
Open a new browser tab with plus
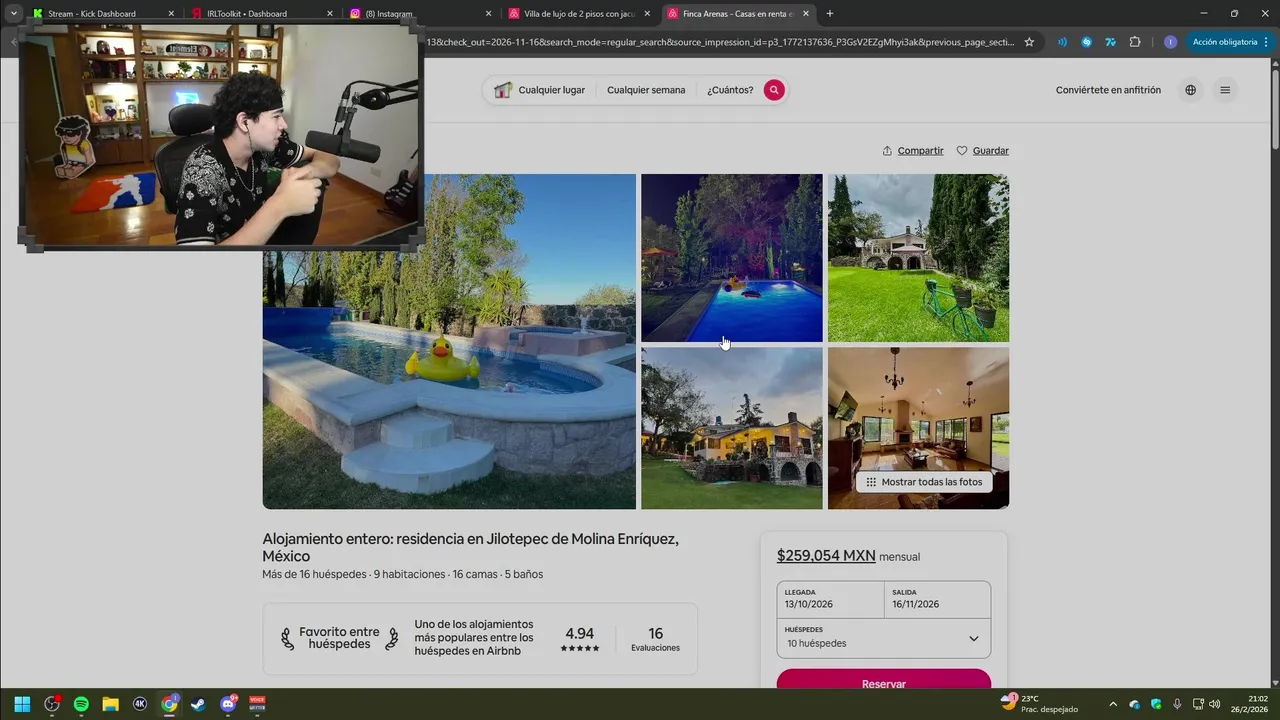coord(830,14)
